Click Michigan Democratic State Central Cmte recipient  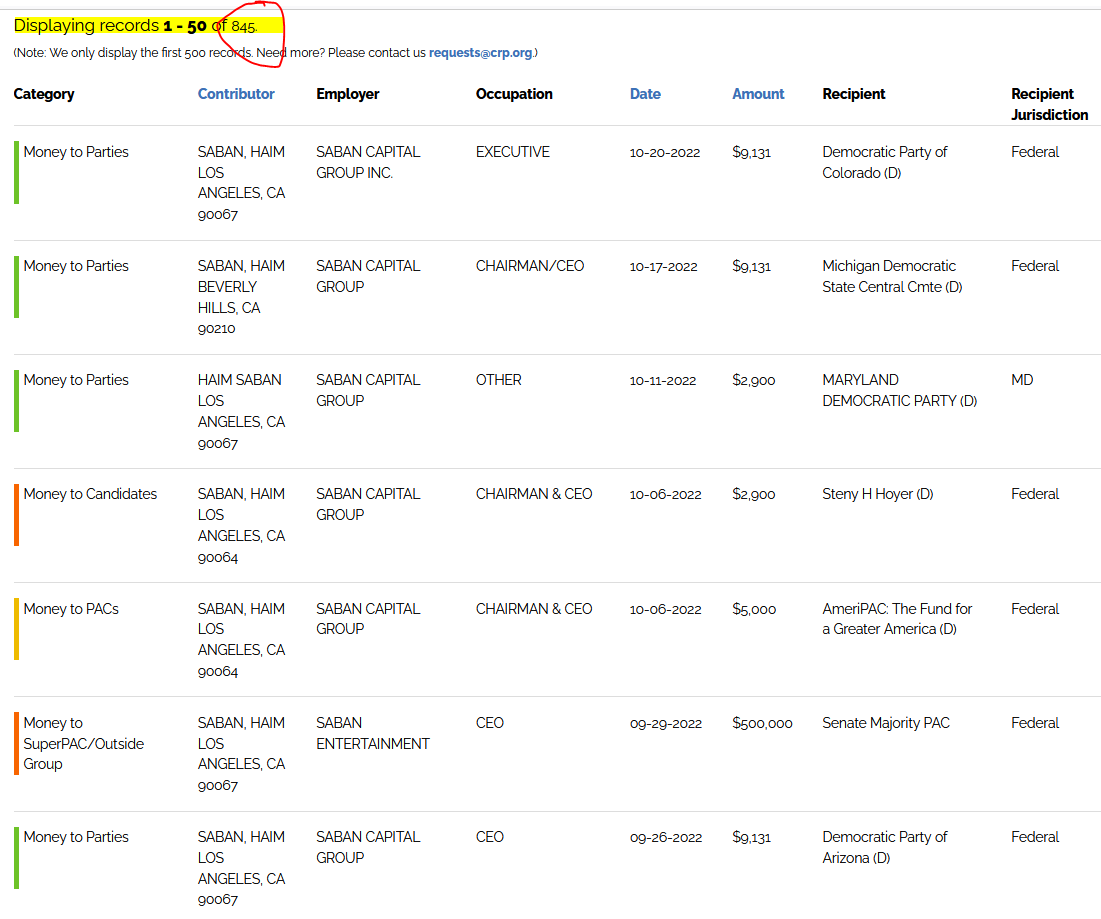(892, 276)
